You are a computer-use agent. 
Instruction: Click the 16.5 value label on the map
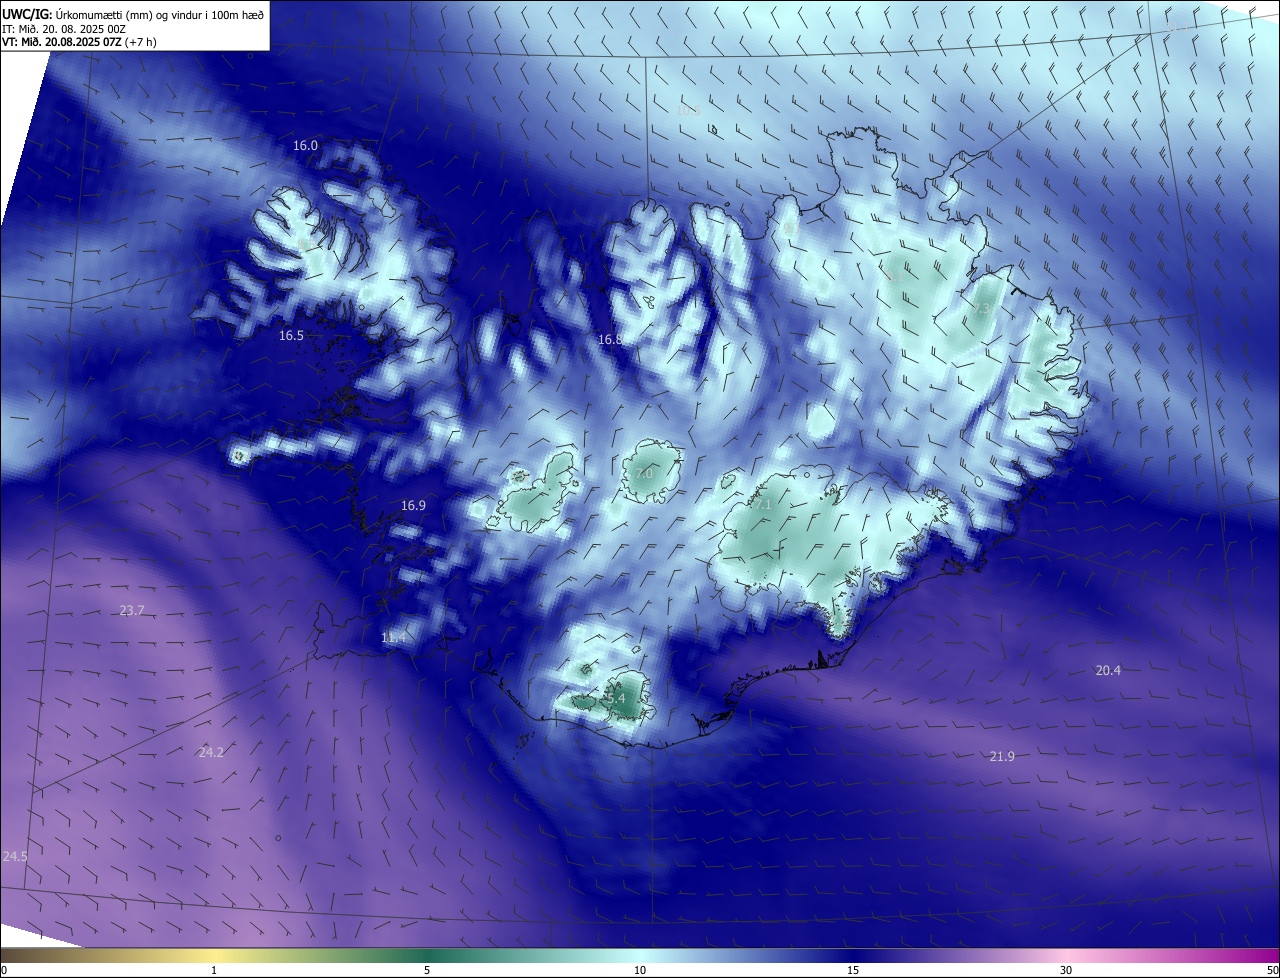point(291,336)
